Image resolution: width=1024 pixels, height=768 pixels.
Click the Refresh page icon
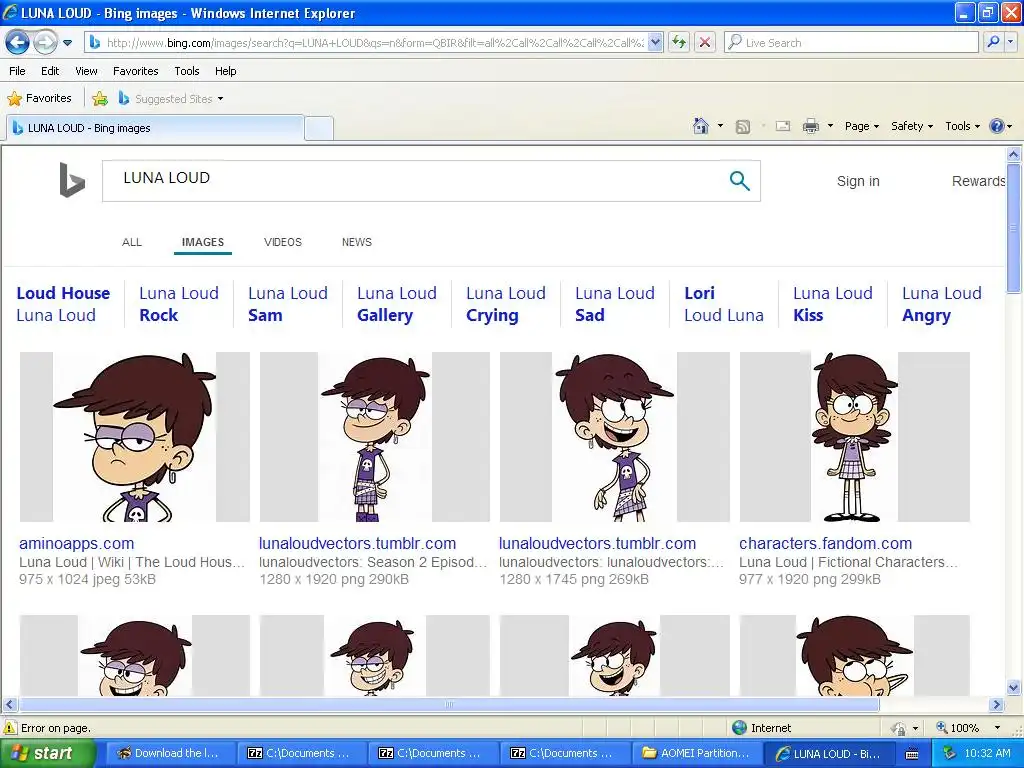pos(679,42)
